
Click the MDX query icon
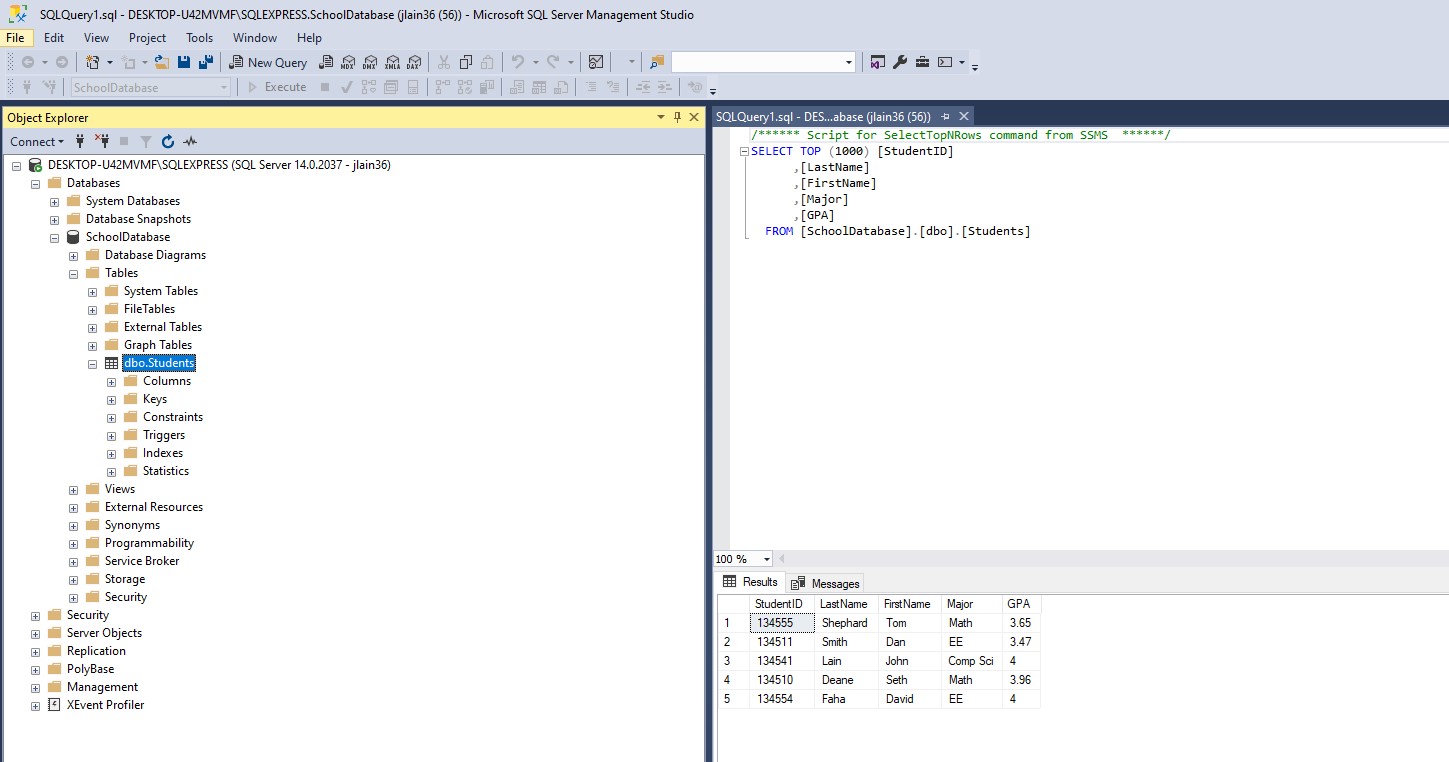(x=348, y=62)
